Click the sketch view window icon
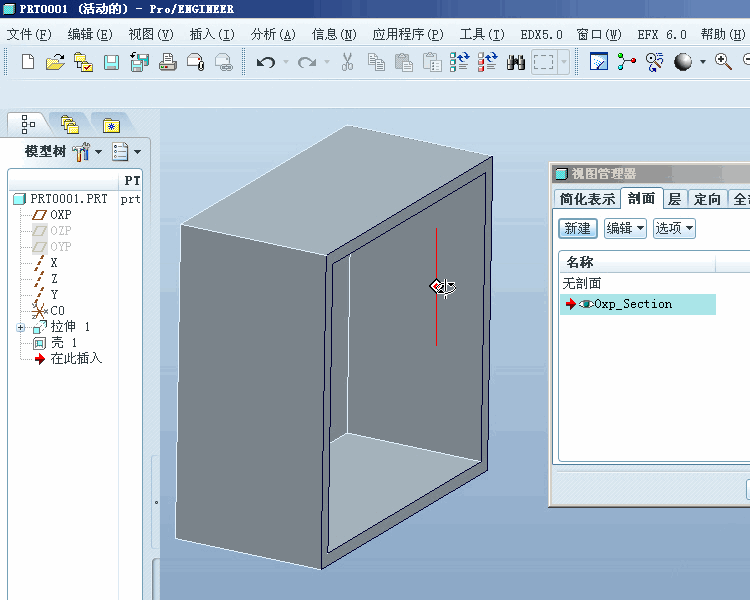This screenshot has width=750, height=600. tap(599, 62)
